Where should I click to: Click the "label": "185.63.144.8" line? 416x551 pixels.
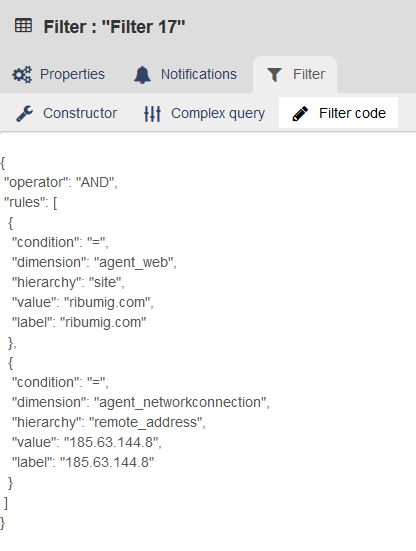pos(83,462)
